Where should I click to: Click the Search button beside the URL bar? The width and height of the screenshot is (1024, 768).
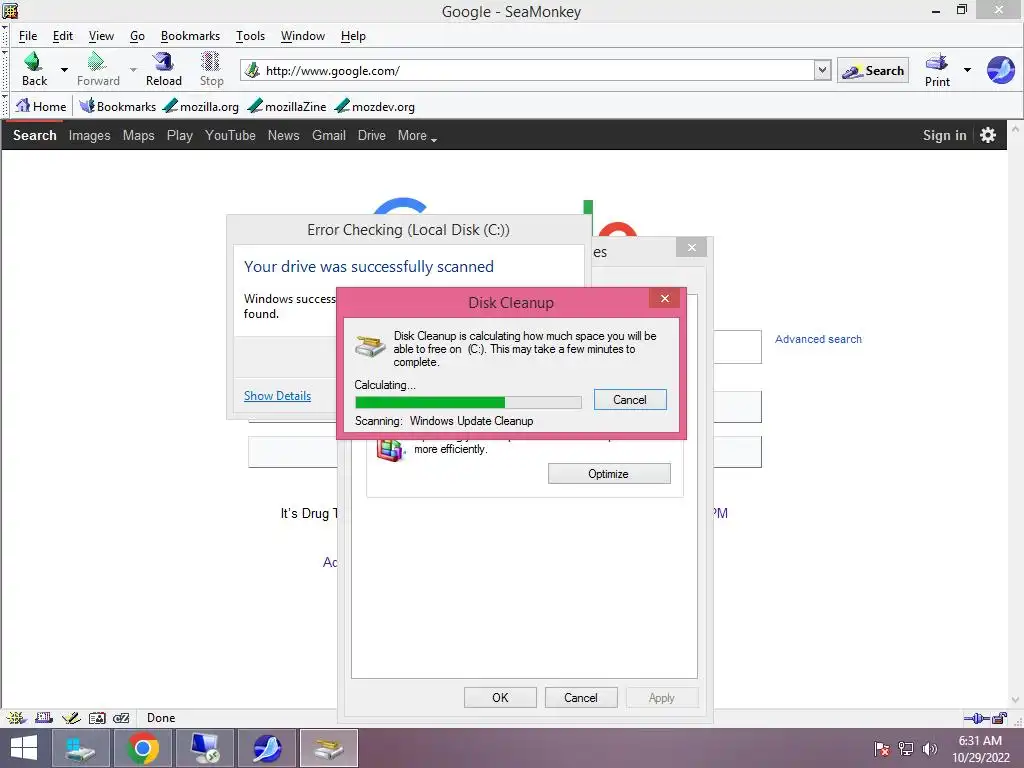(873, 71)
